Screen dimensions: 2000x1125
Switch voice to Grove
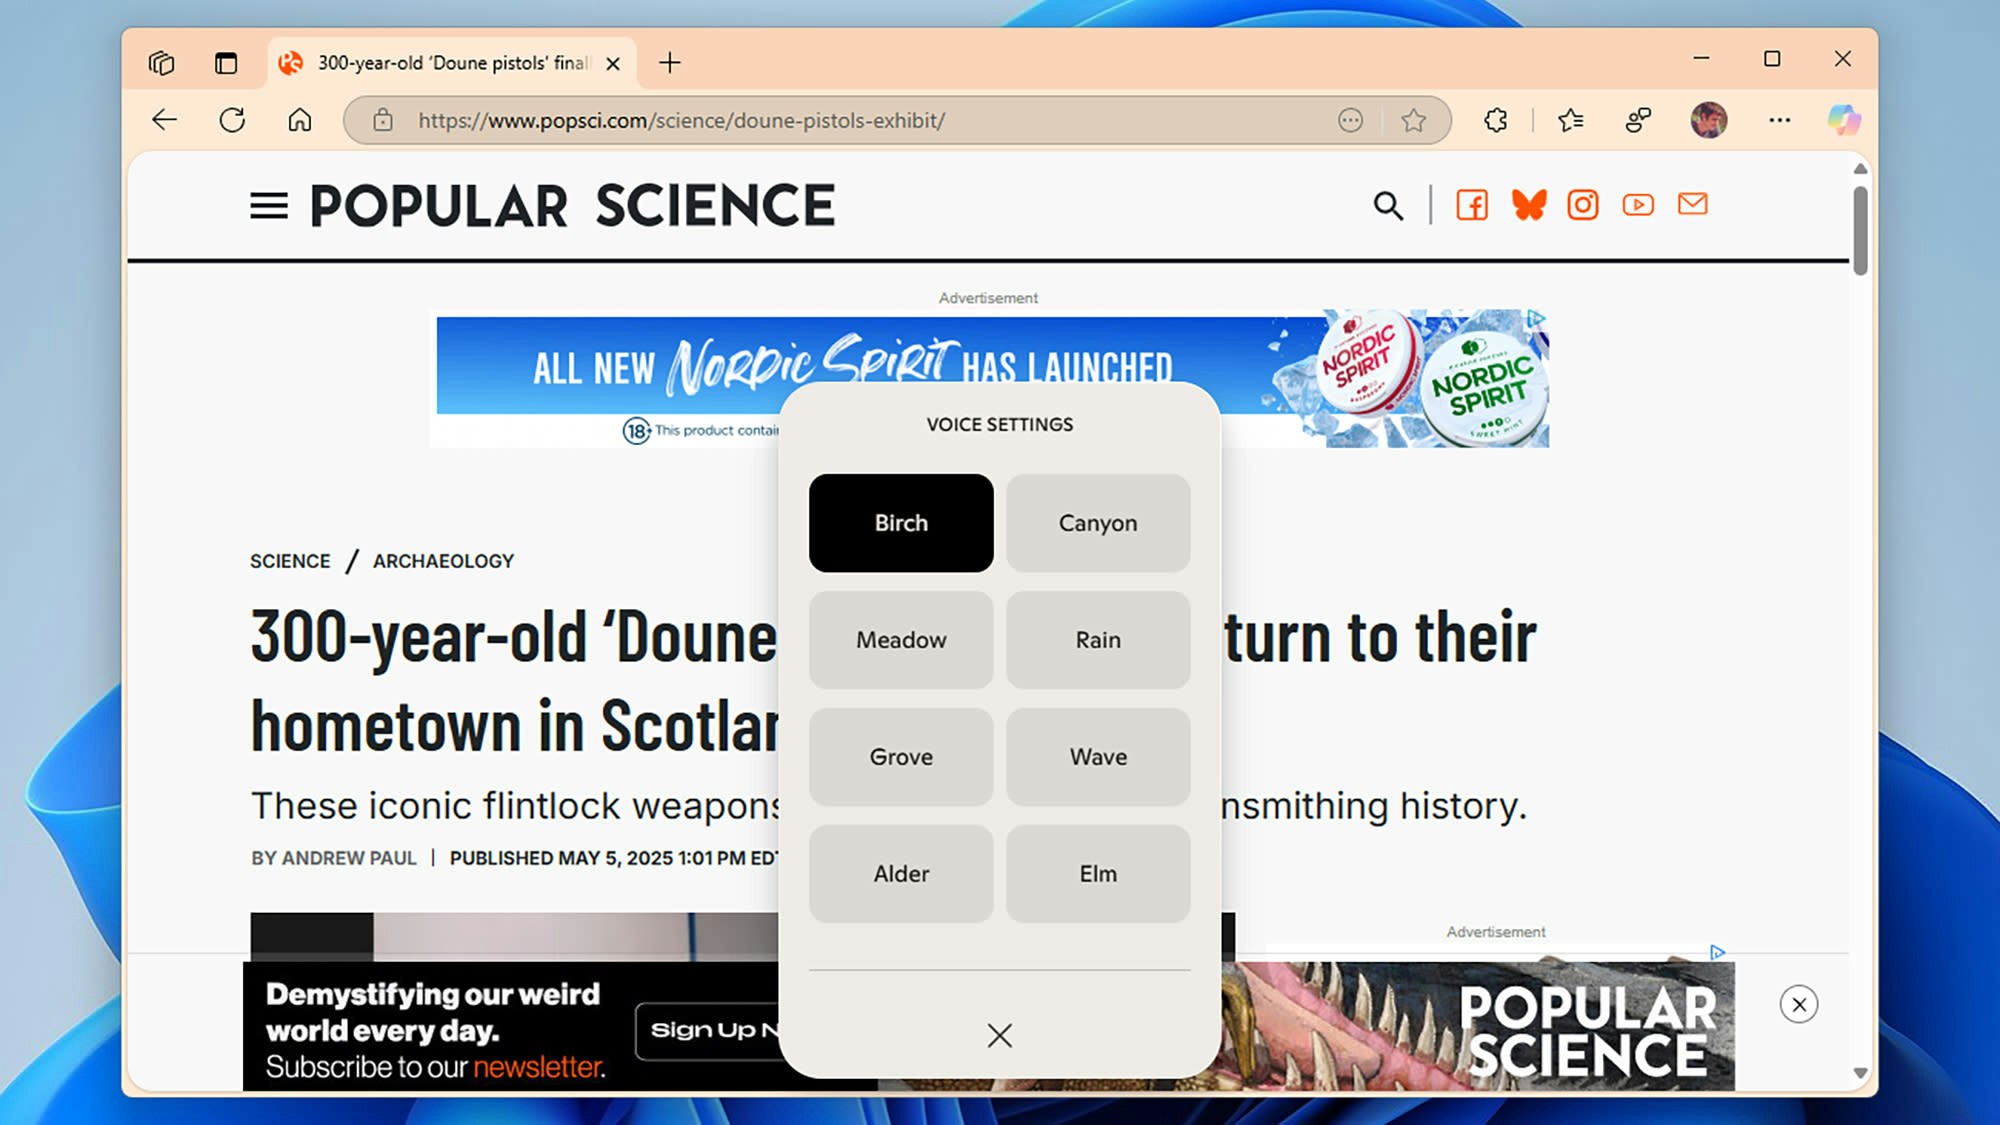[900, 757]
